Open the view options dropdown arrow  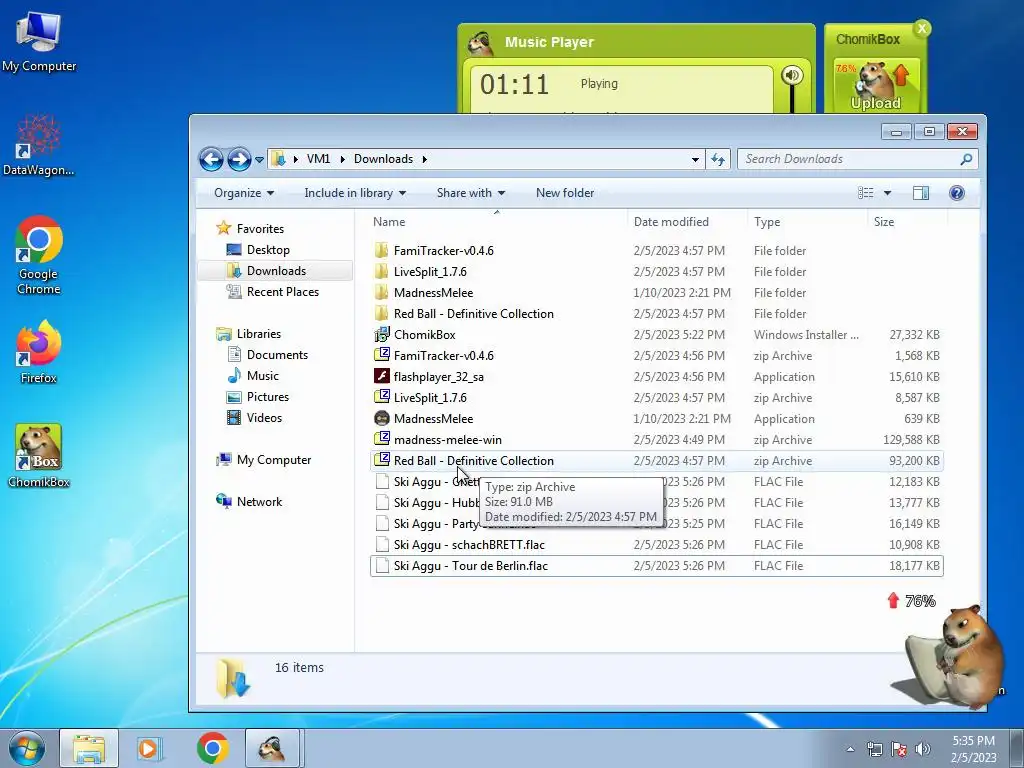point(888,193)
